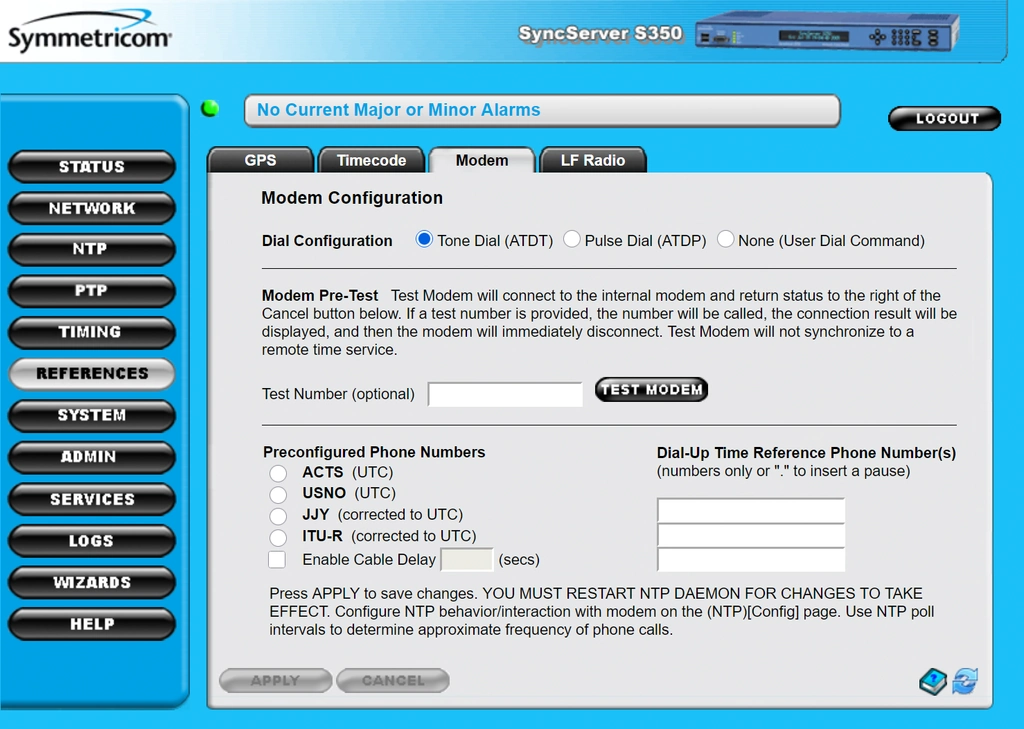Click the green alarm status indicator
Screen dimensions: 1024x729
pos(210,108)
